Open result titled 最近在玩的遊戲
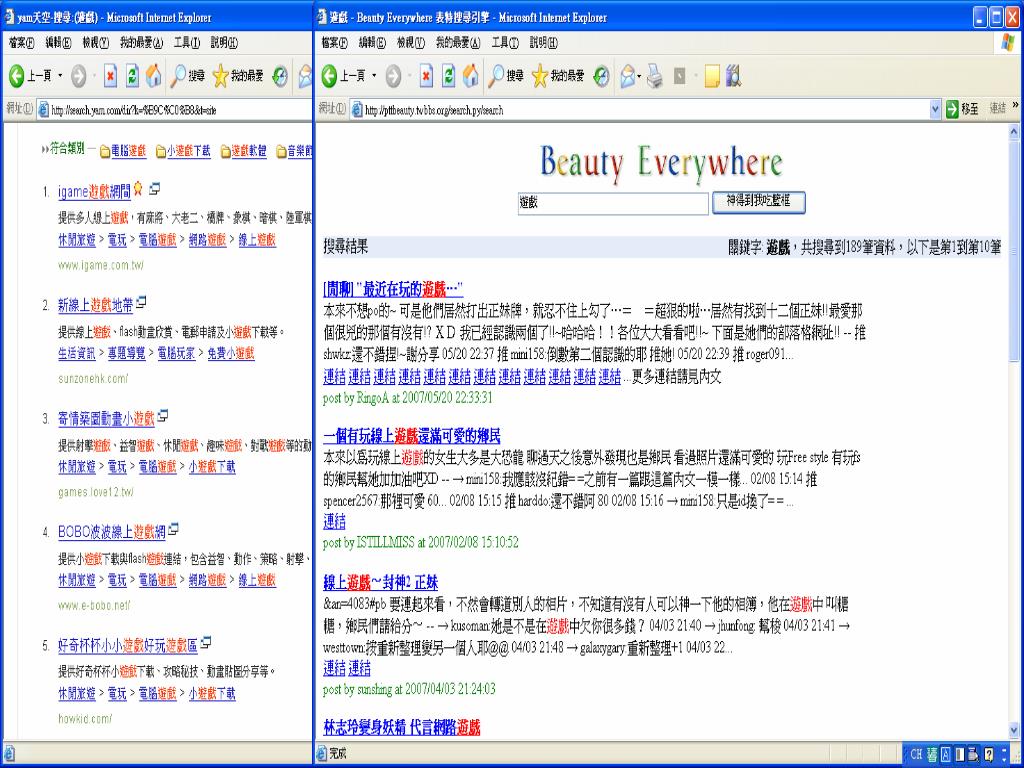Image resolution: width=1024 pixels, height=768 pixels. click(x=393, y=289)
